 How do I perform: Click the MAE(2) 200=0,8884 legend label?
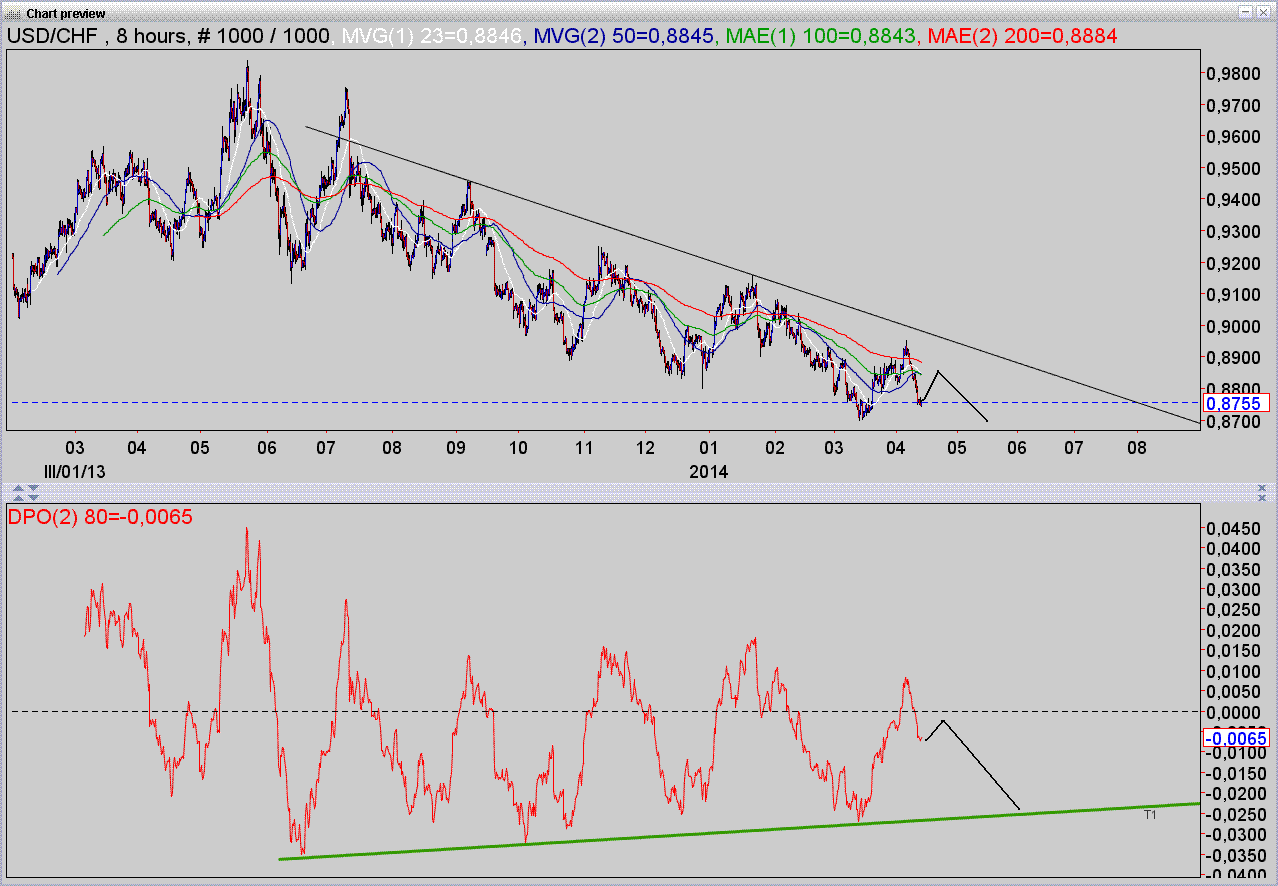[x=1022, y=36]
